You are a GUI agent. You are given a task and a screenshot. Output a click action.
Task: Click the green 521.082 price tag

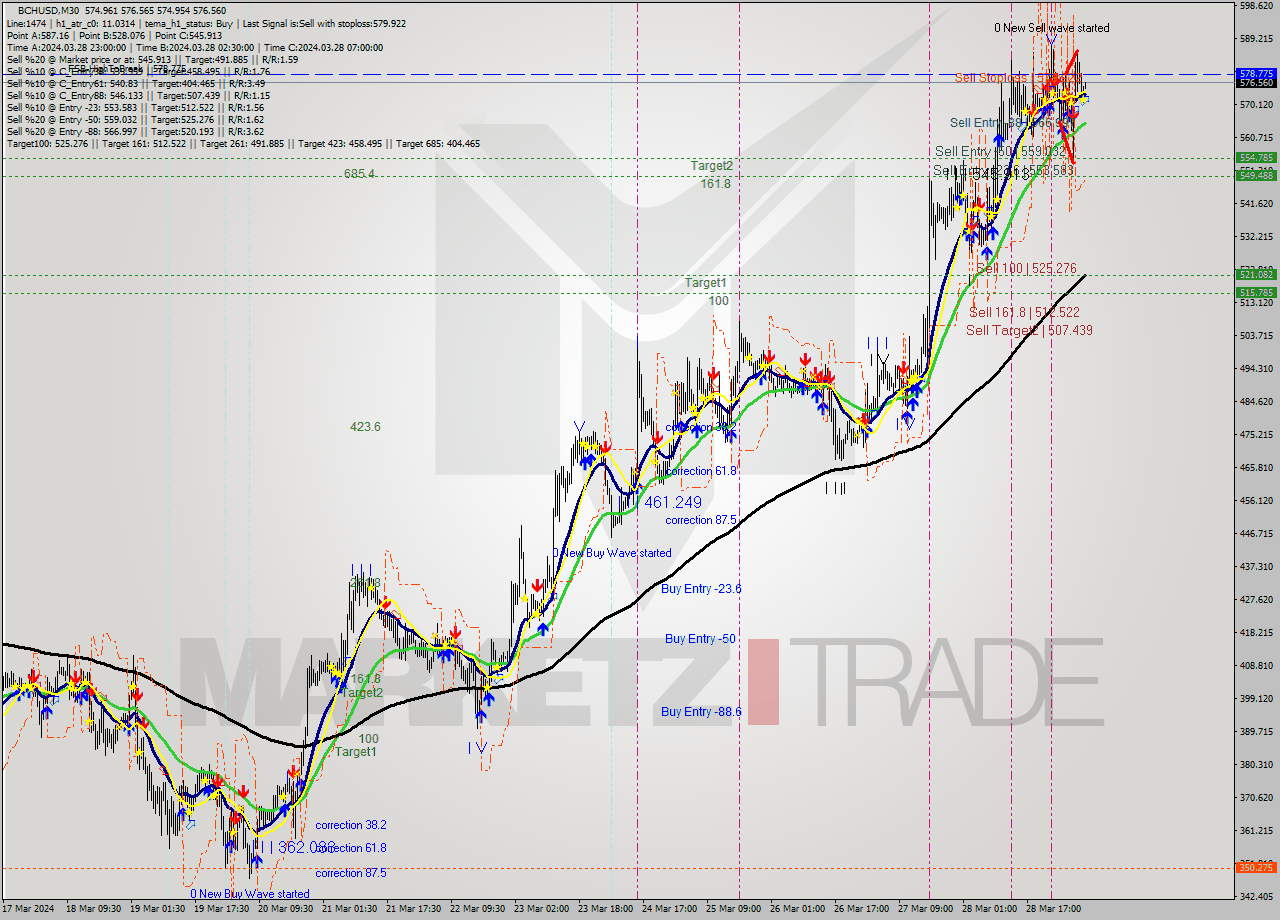coord(1257,274)
